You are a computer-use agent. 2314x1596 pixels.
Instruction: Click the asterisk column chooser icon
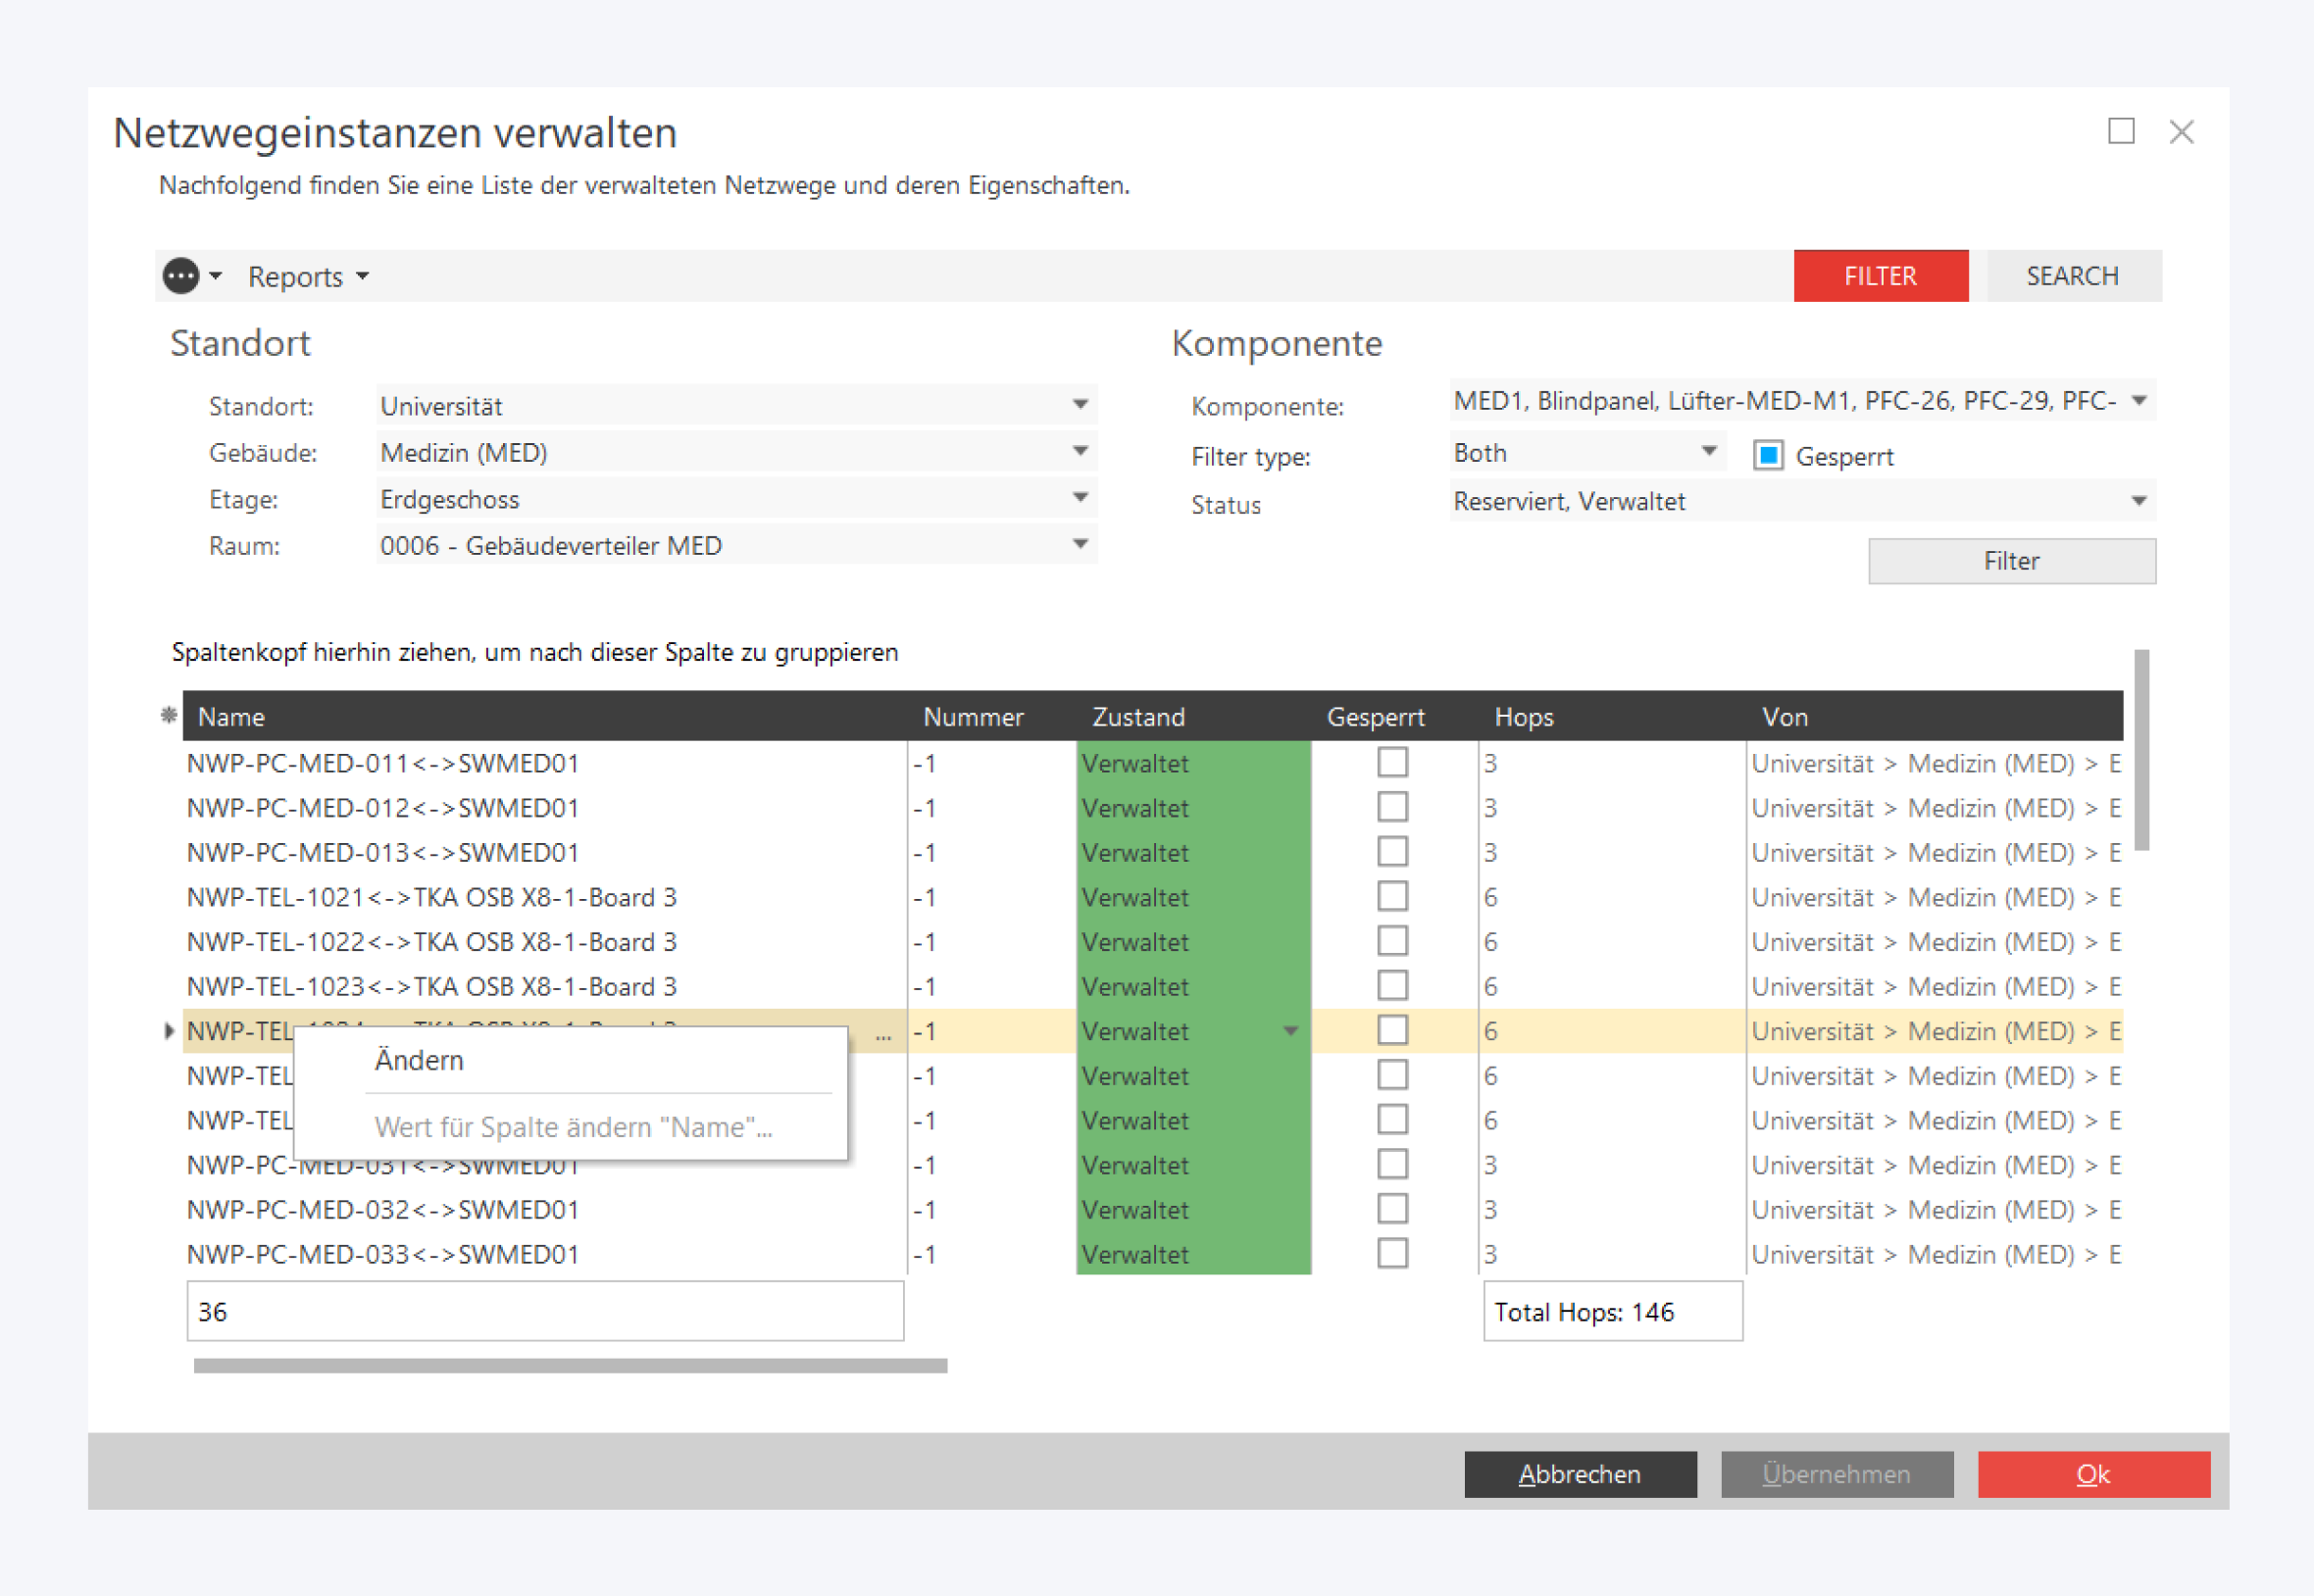(x=169, y=715)
